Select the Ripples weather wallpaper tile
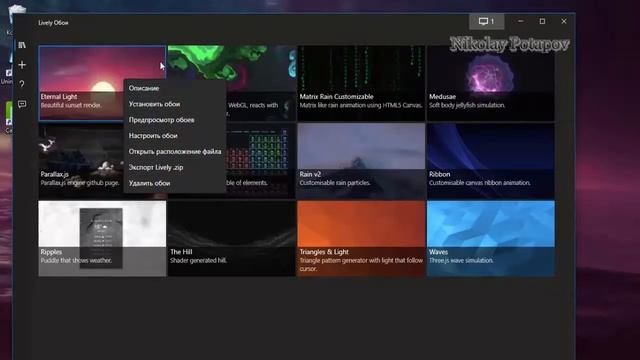 pyautogui.click(x=102, y=238)
